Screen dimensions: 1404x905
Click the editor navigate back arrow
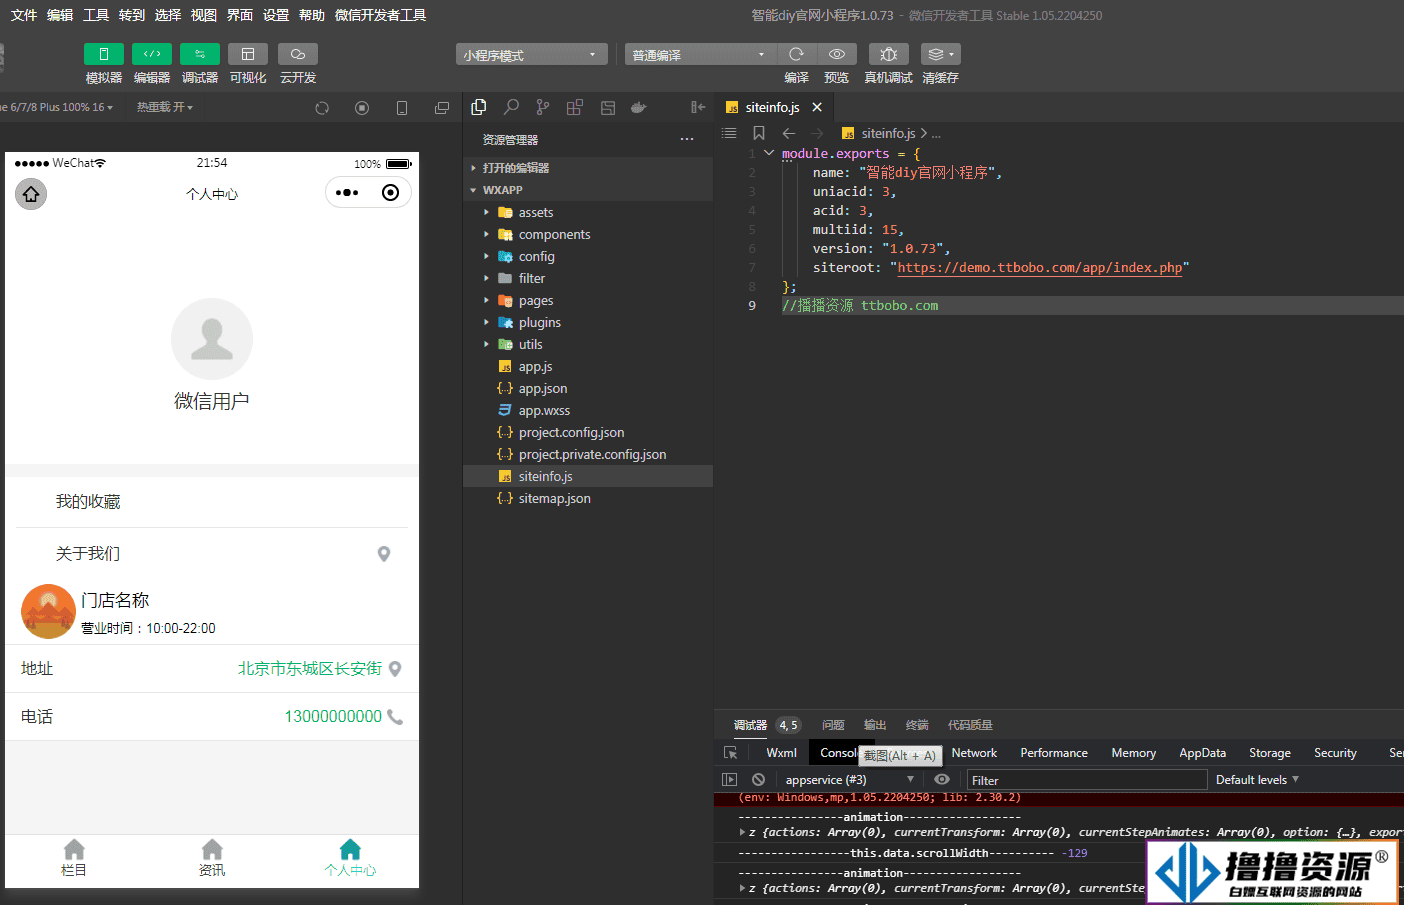(x=789, y=133)
